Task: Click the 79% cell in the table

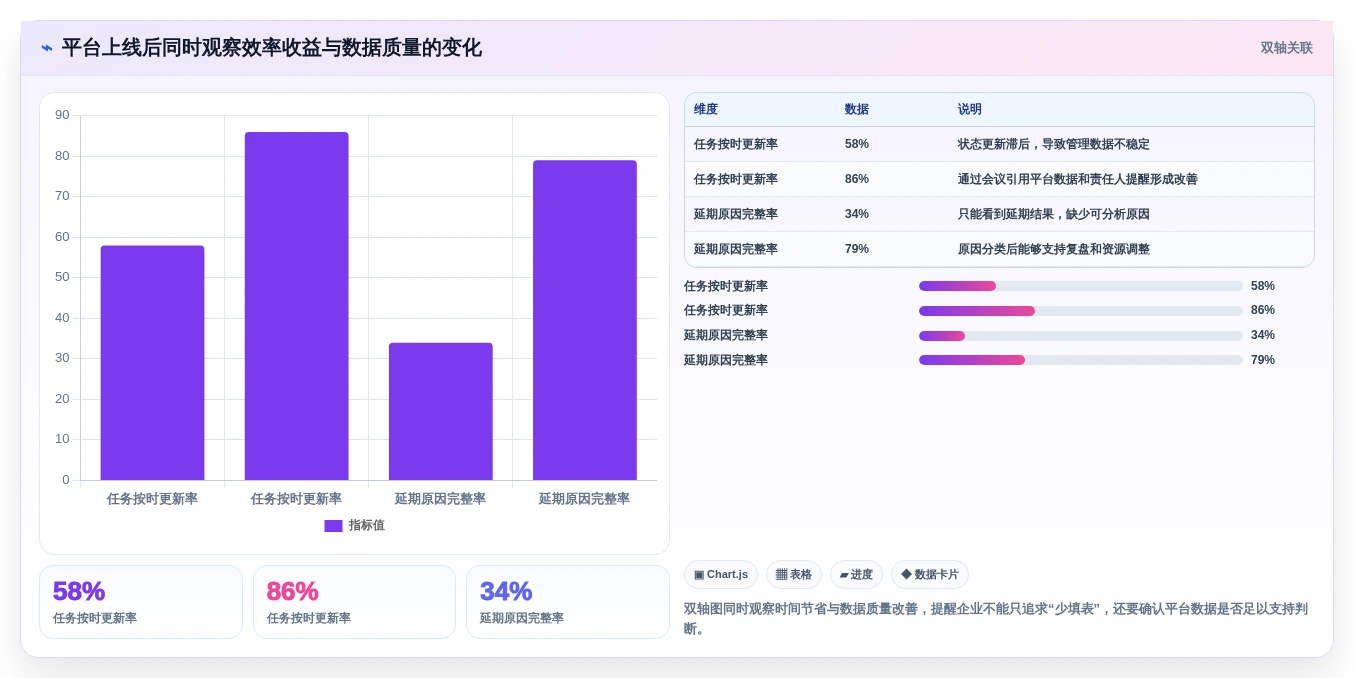Action: point(857,249)
